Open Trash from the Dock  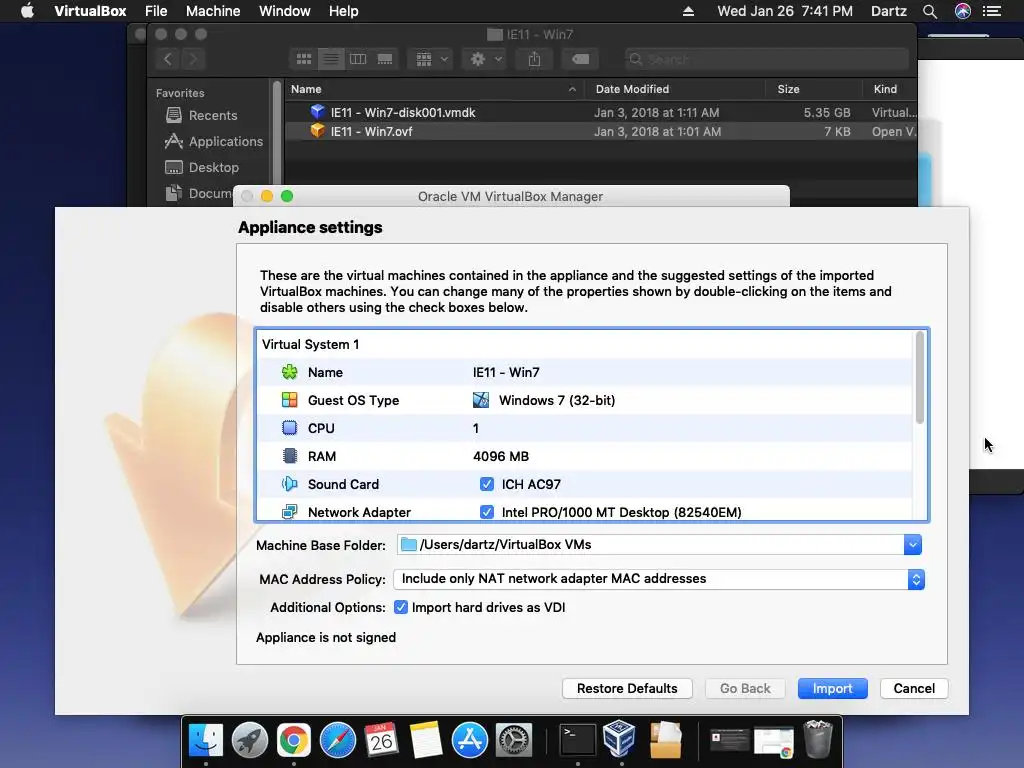818,739
